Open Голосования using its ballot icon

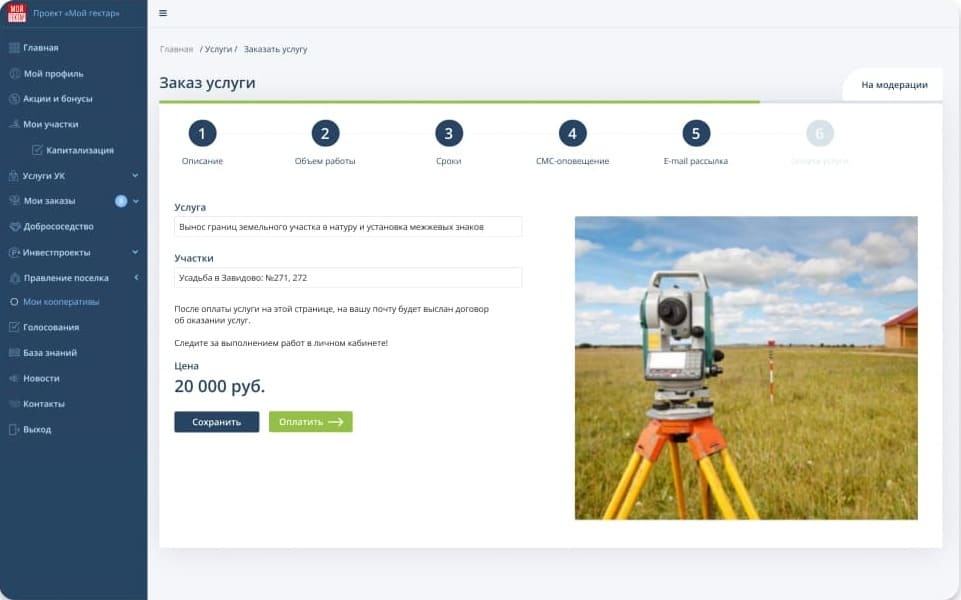coord(14,327)
